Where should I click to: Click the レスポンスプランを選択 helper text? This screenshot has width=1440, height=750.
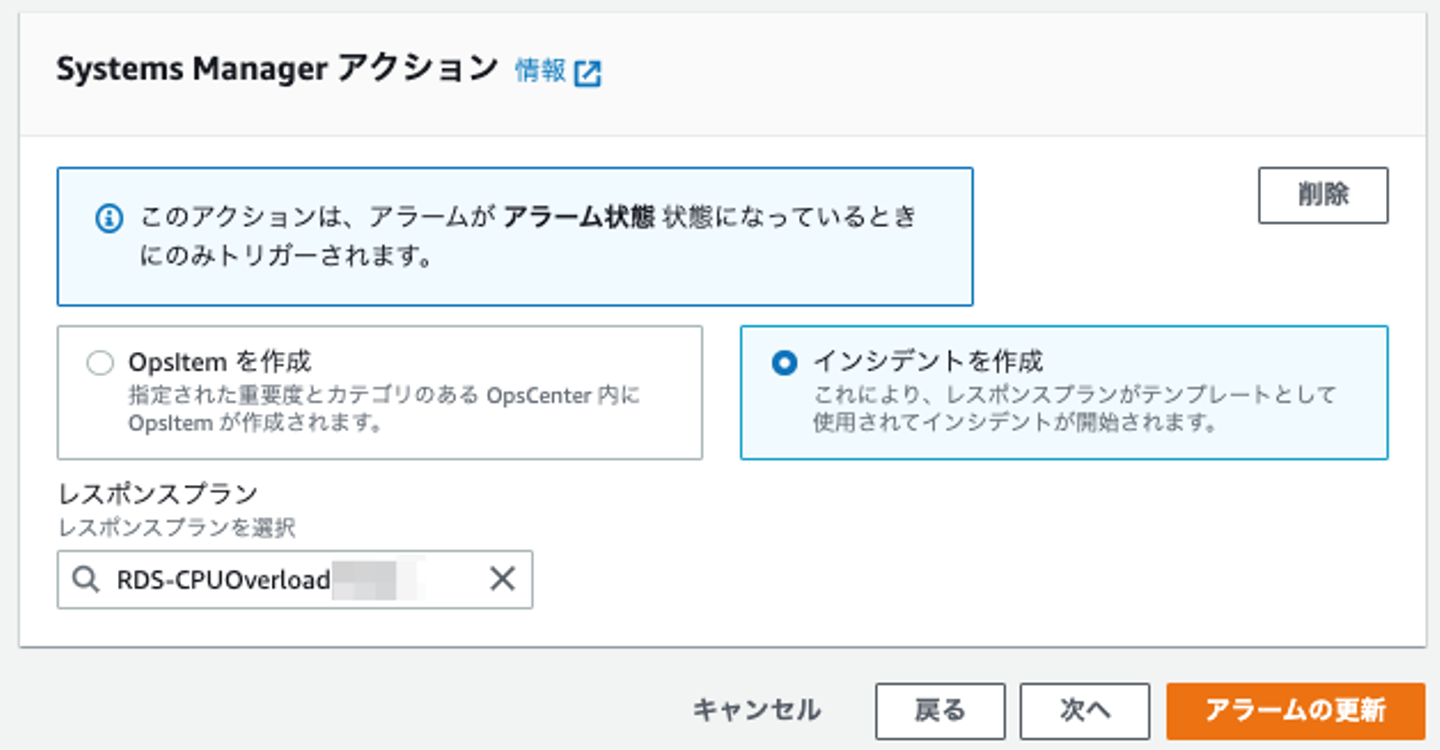coord(177,526)
